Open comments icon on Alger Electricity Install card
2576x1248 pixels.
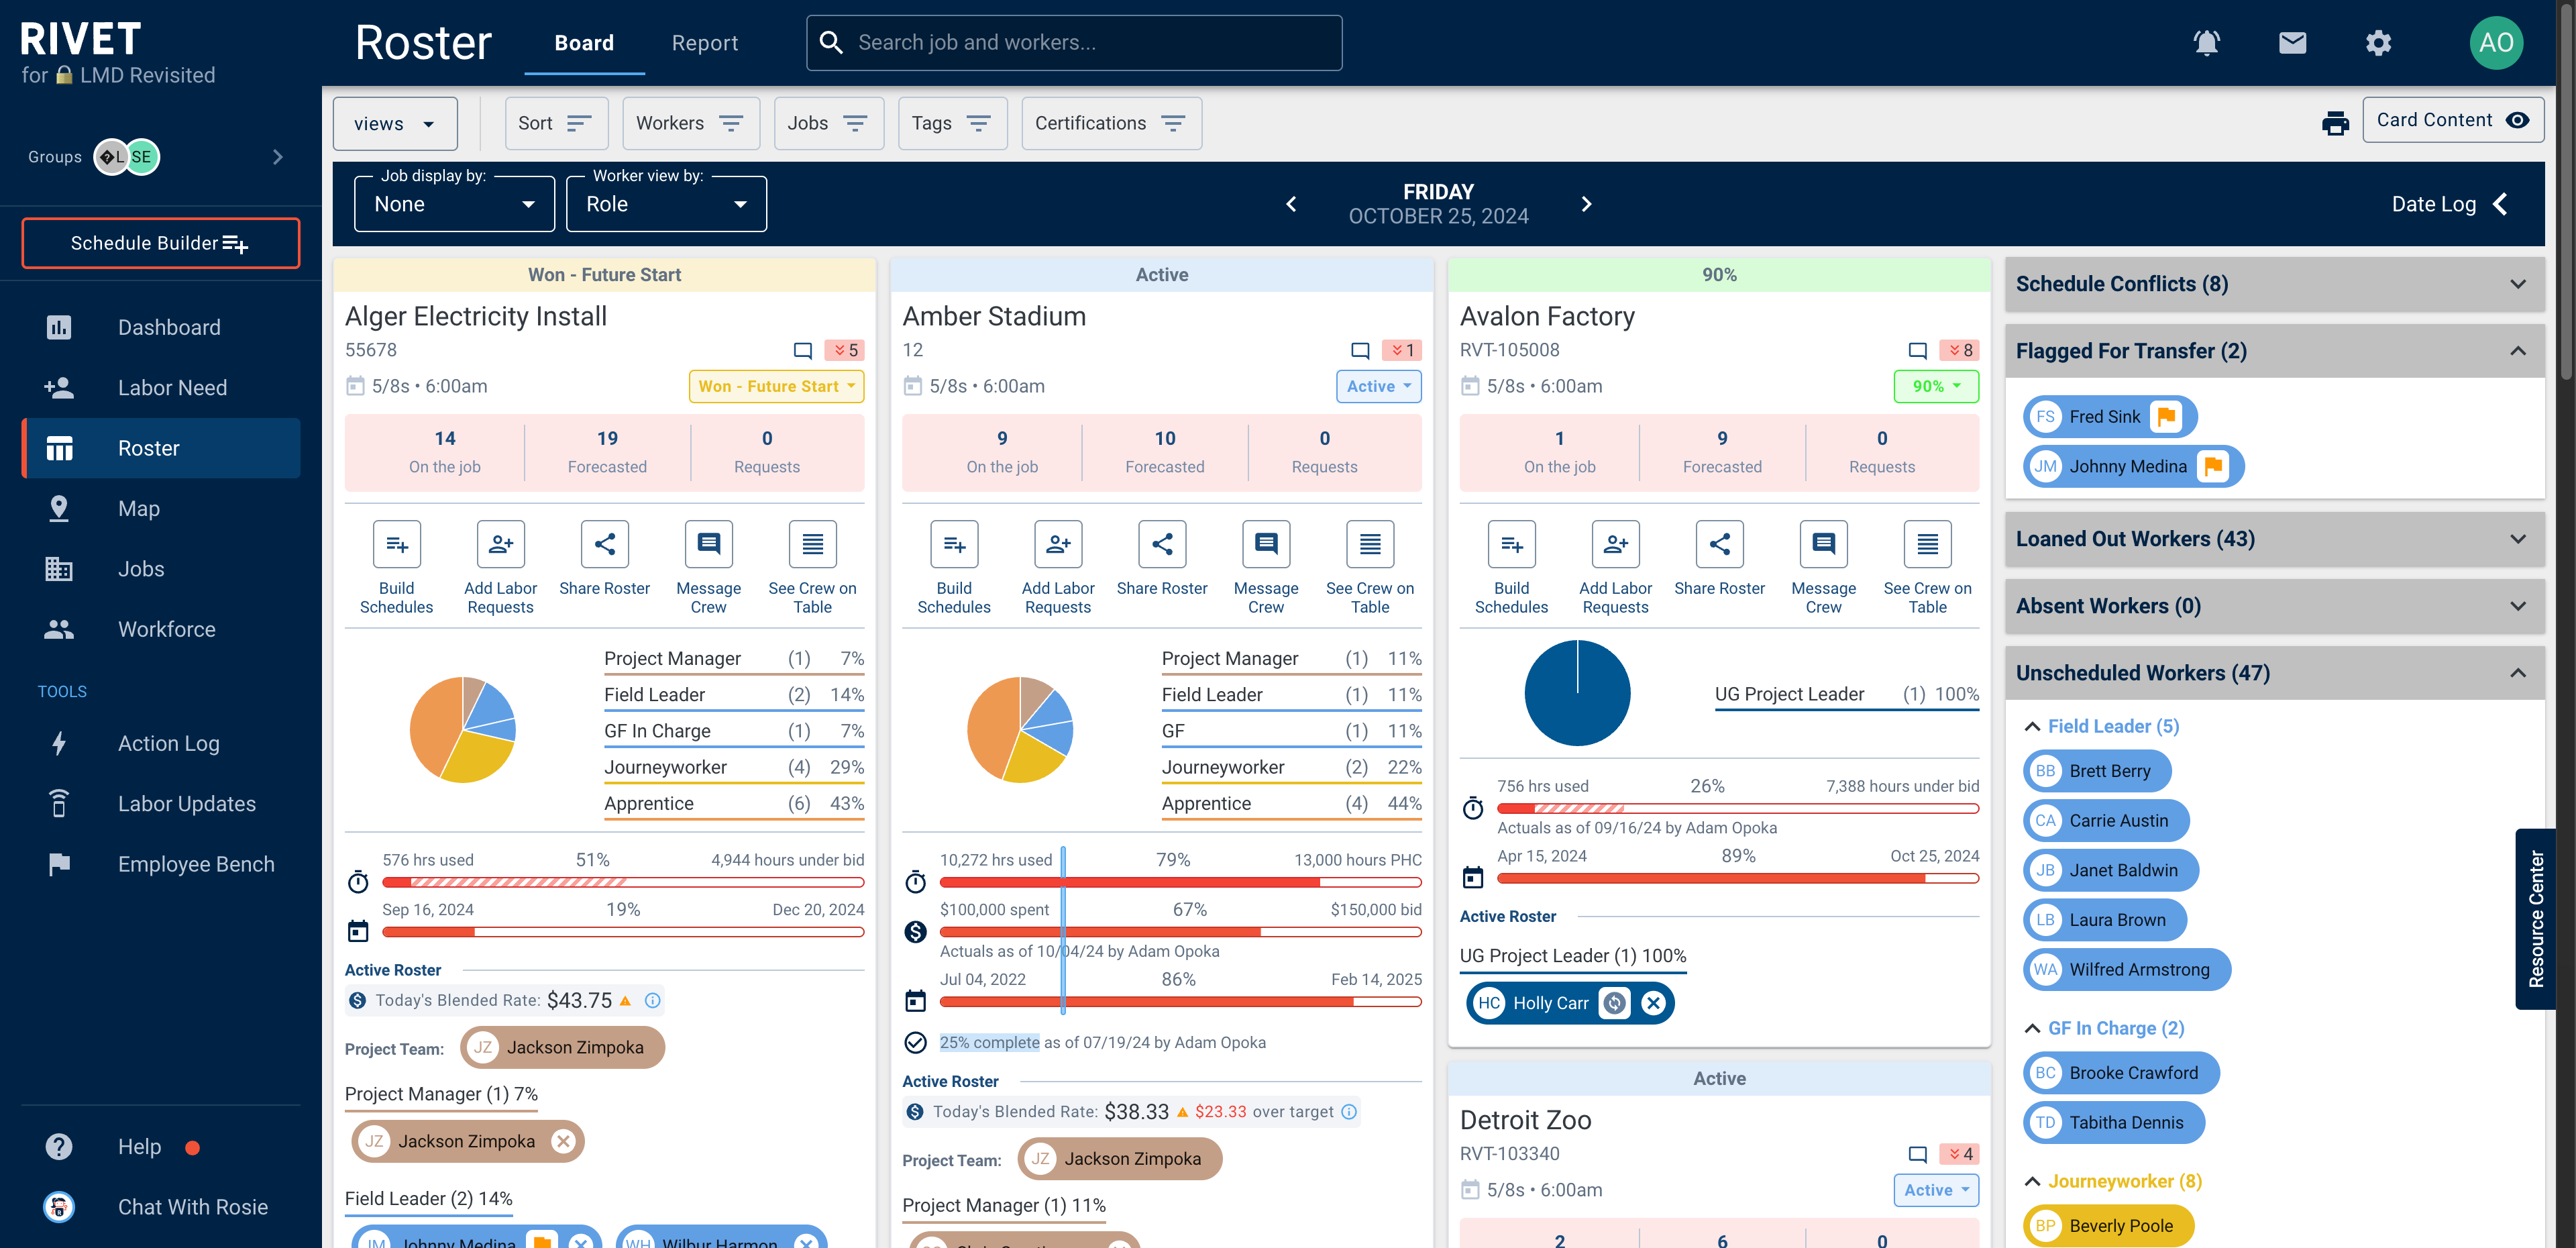802,350
